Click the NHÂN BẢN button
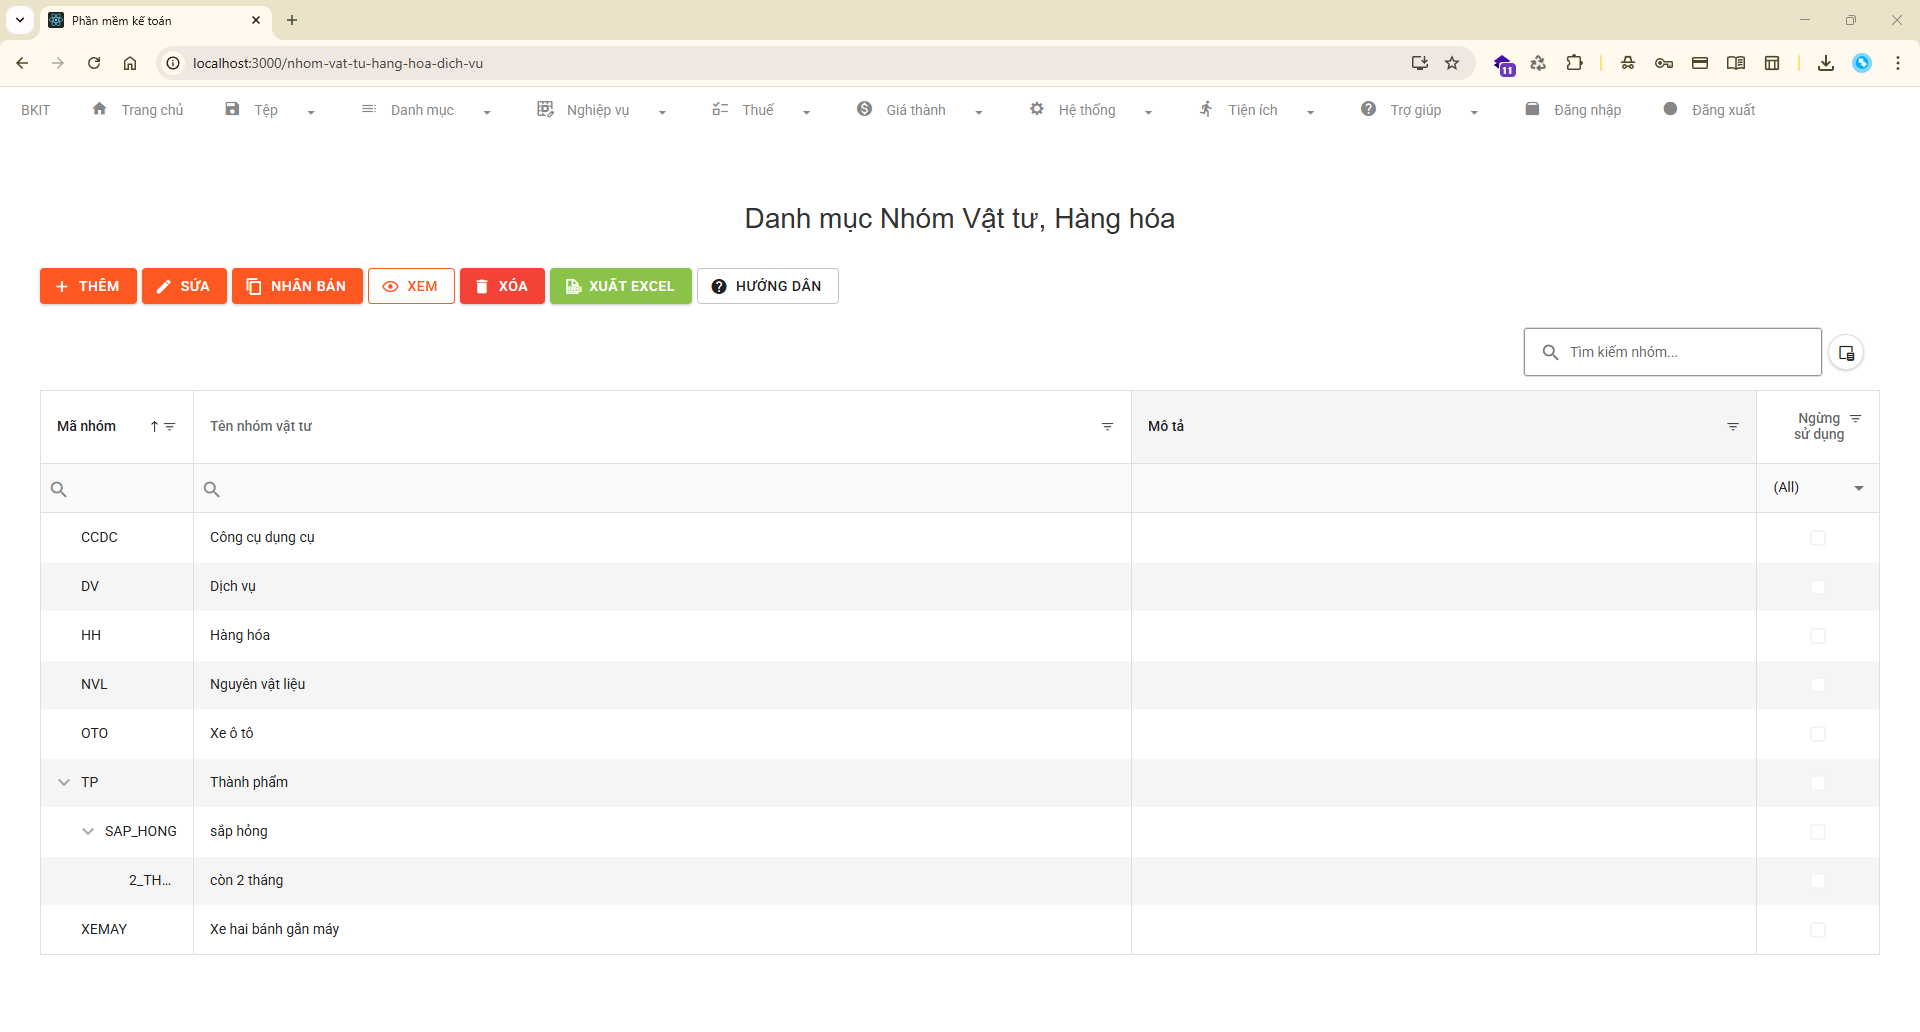The image size is (1920, 1032). [297, 286]
